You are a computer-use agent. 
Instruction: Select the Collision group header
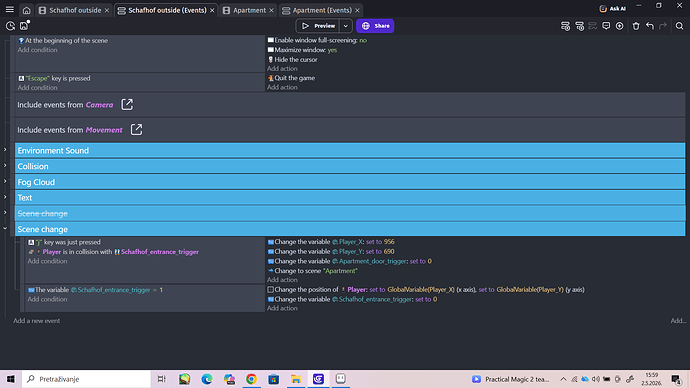[350, 166]
